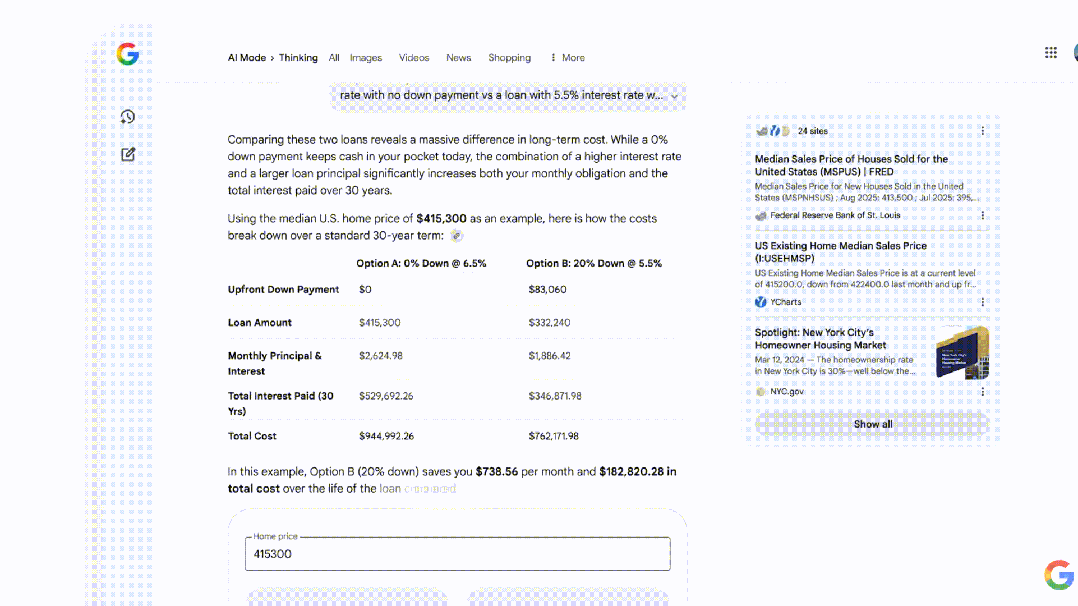Image resolution: width=1078 pixels, height=606 pixels.
Task: Open AI Mode history icon
Action: pos(128,117)
